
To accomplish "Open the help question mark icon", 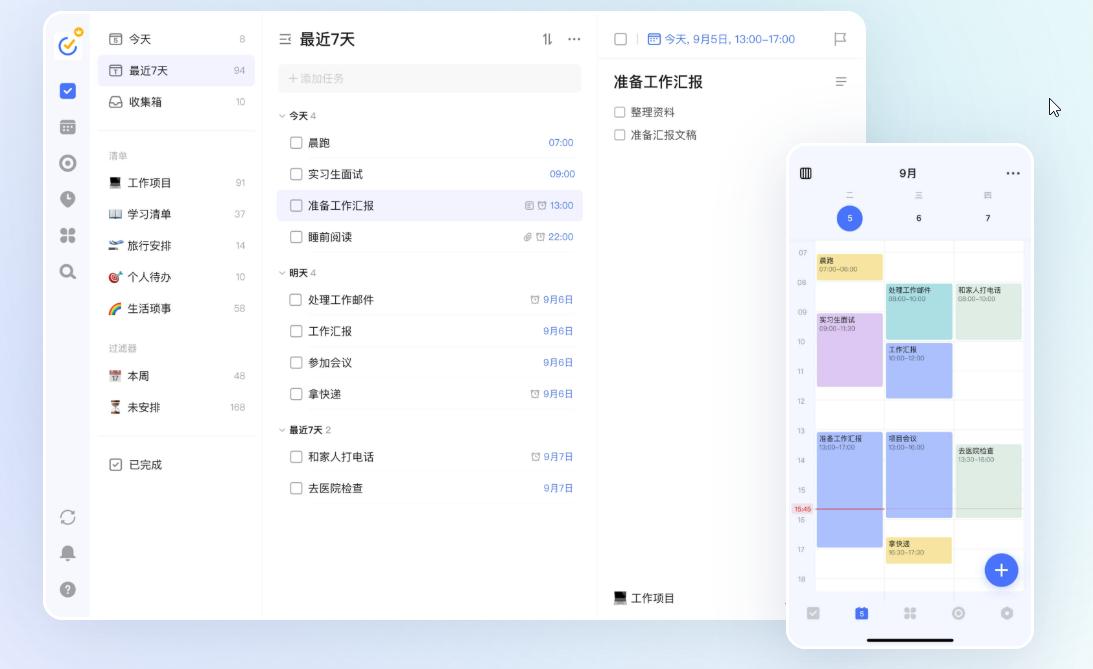I will tap(68, 589).
